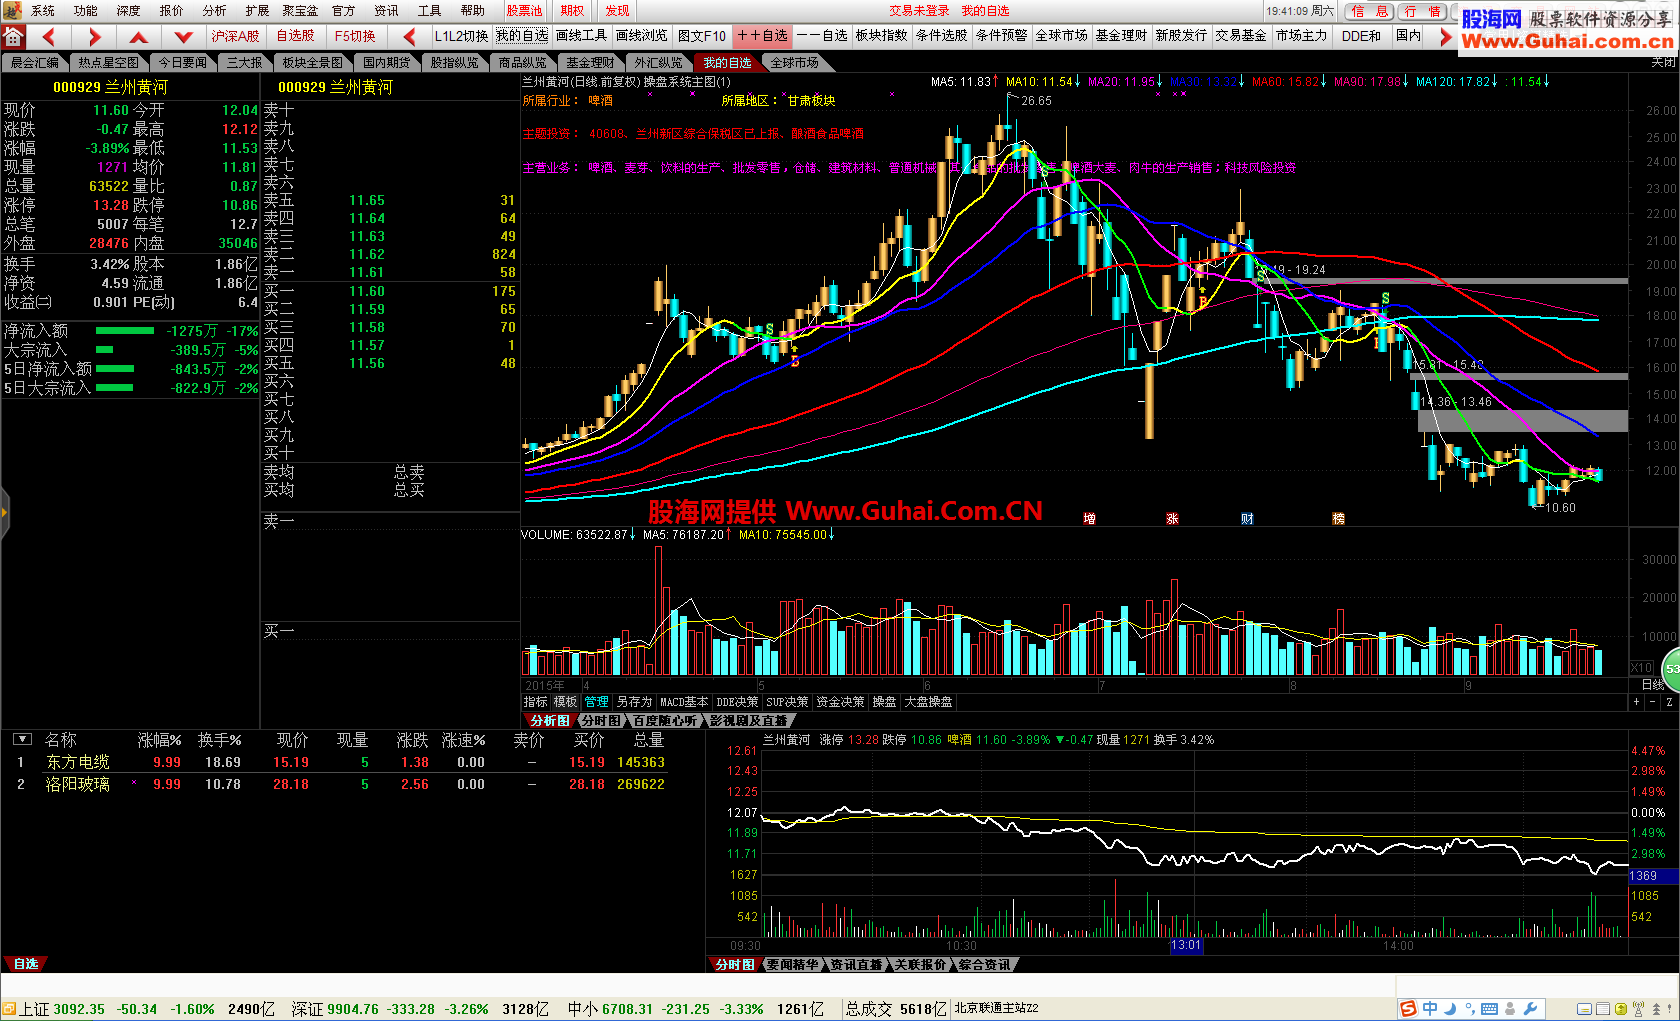The width and height of the screenshot is (1680, 1021).
Task: Click the 涨 marker icon below the K-line chart
Action: pyautogui.click(x=1172, y=518)
